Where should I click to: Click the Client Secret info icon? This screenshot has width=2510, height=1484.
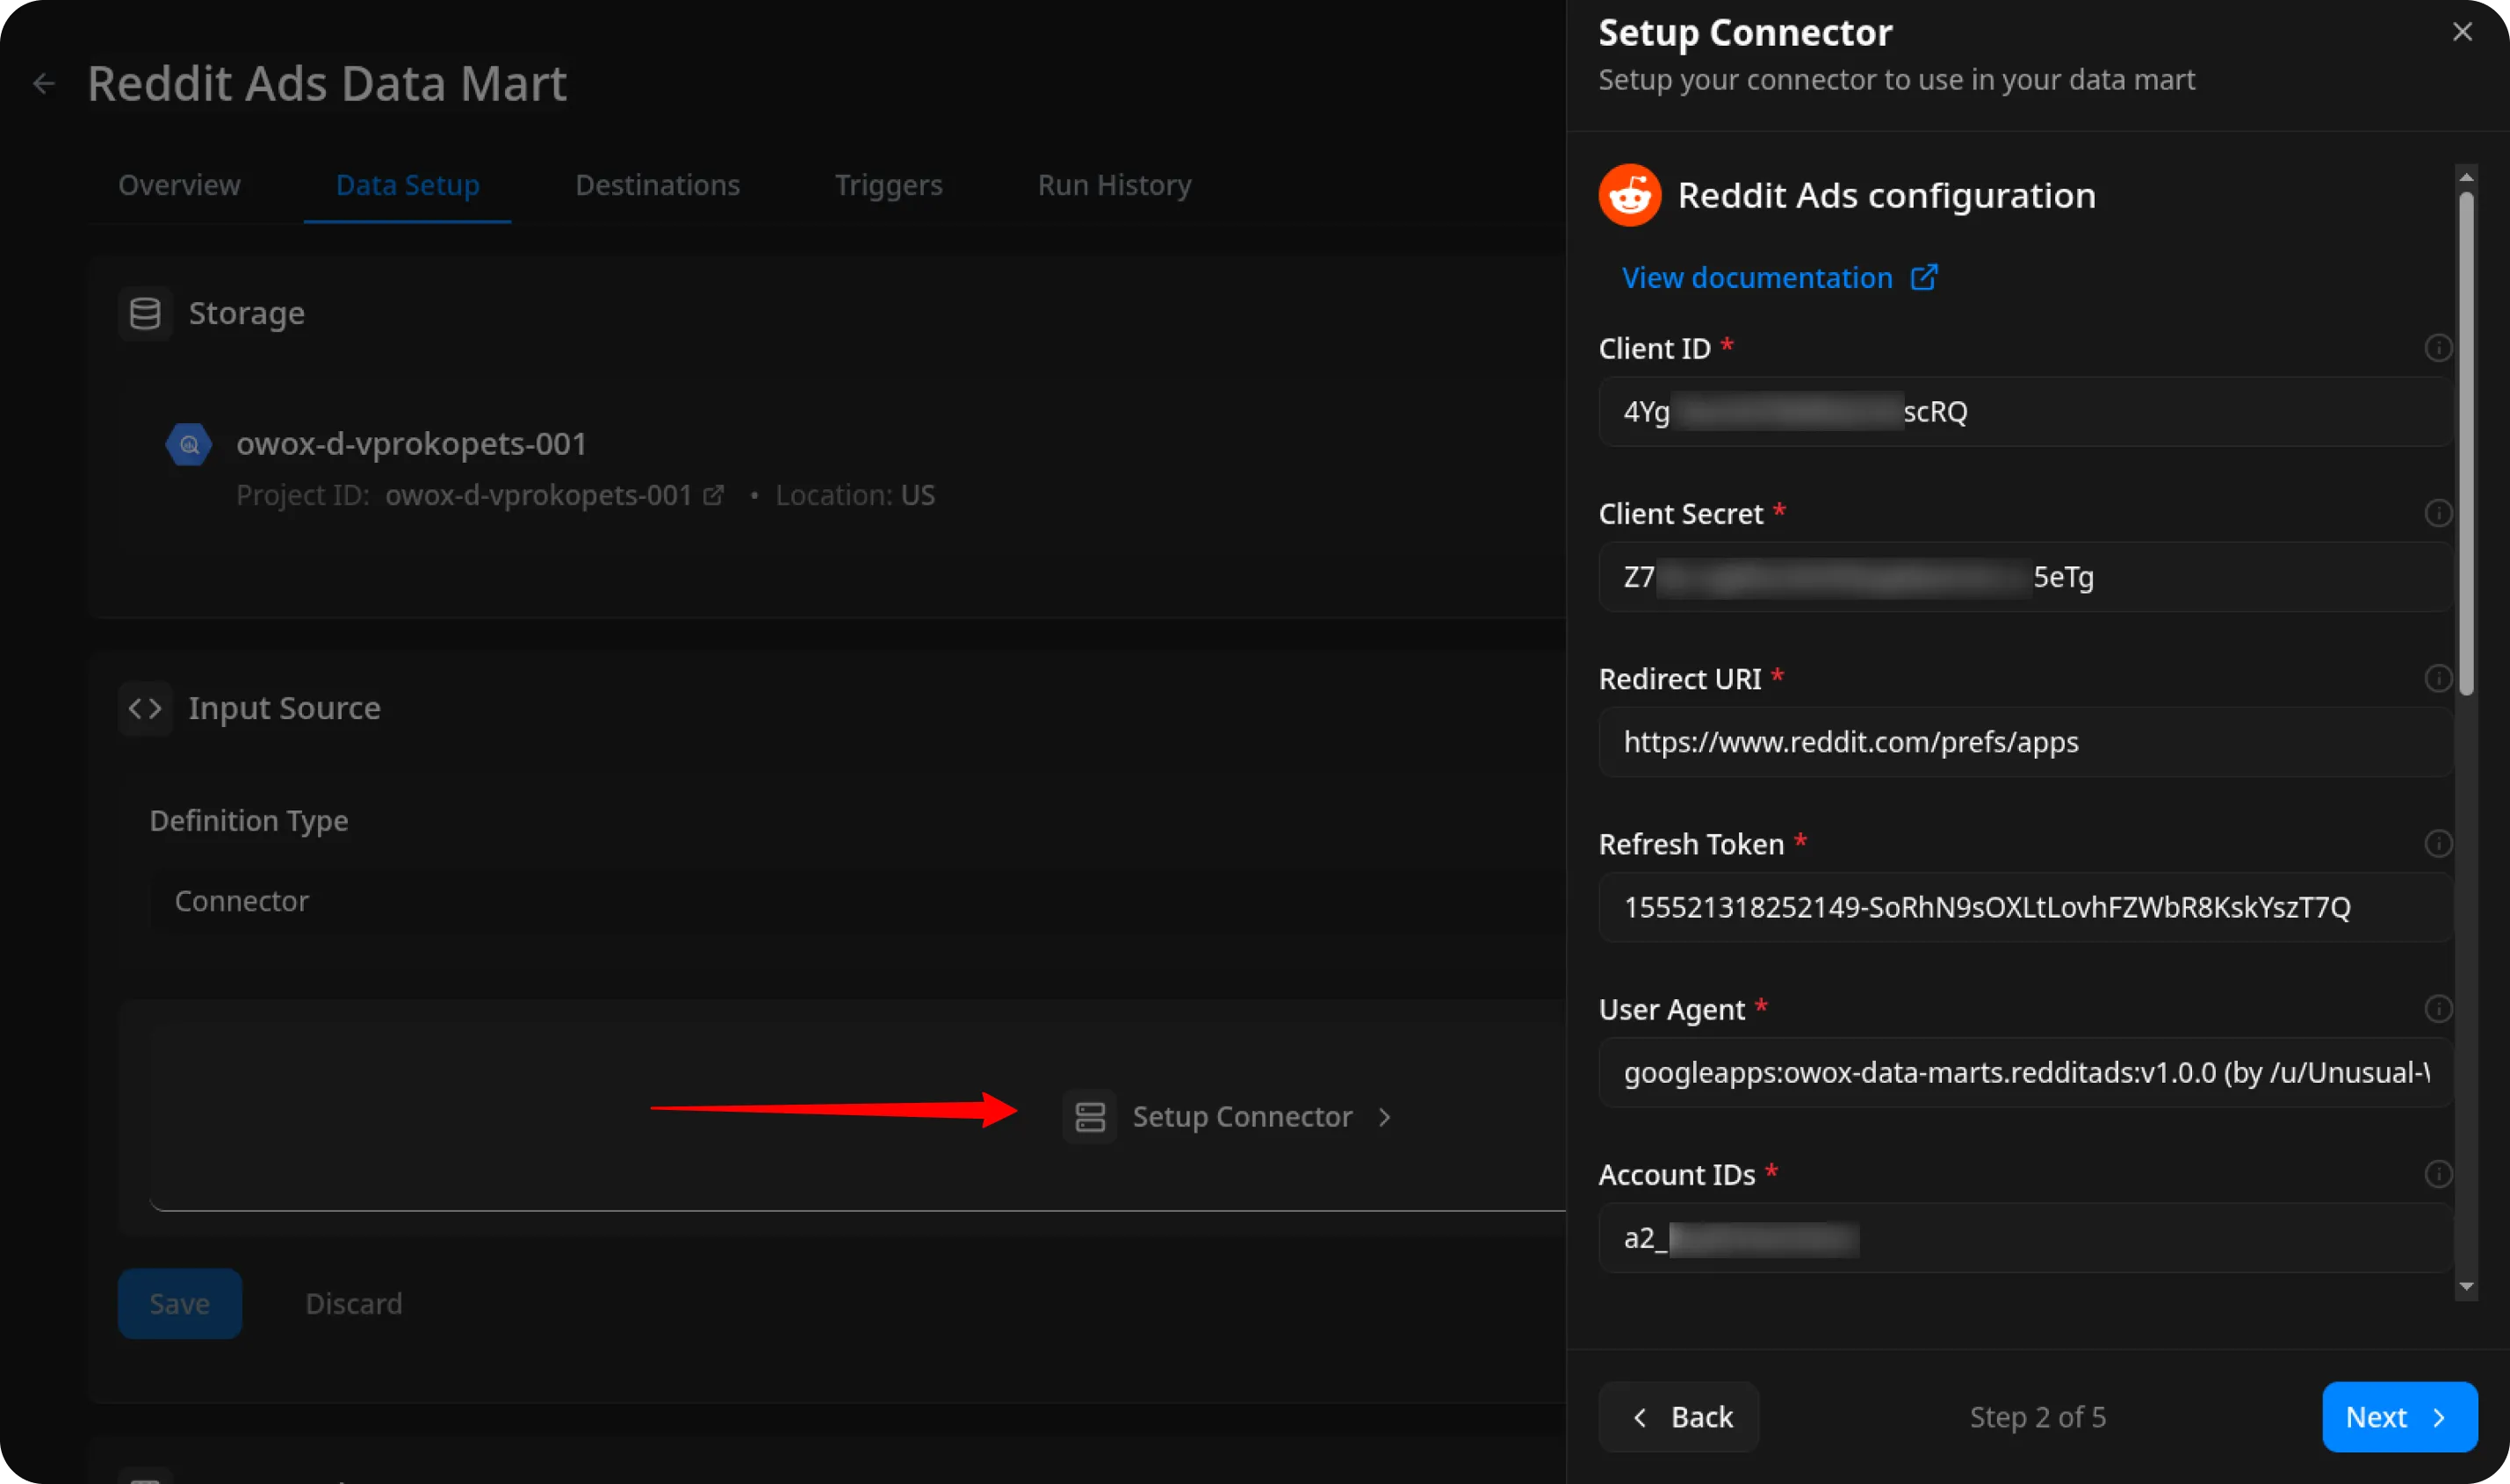coord(2437,513)
